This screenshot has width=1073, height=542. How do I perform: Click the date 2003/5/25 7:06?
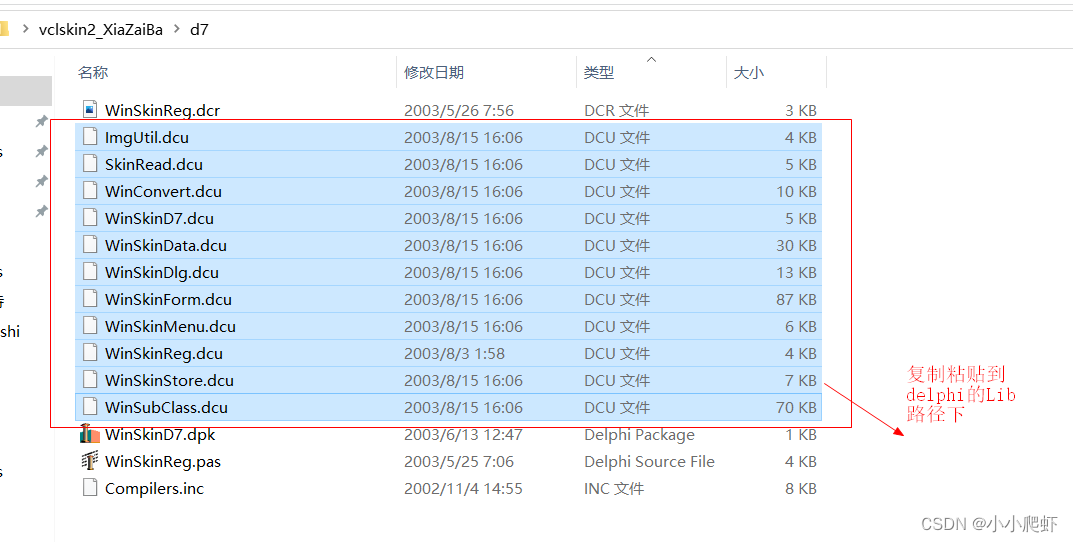[458, 462]
